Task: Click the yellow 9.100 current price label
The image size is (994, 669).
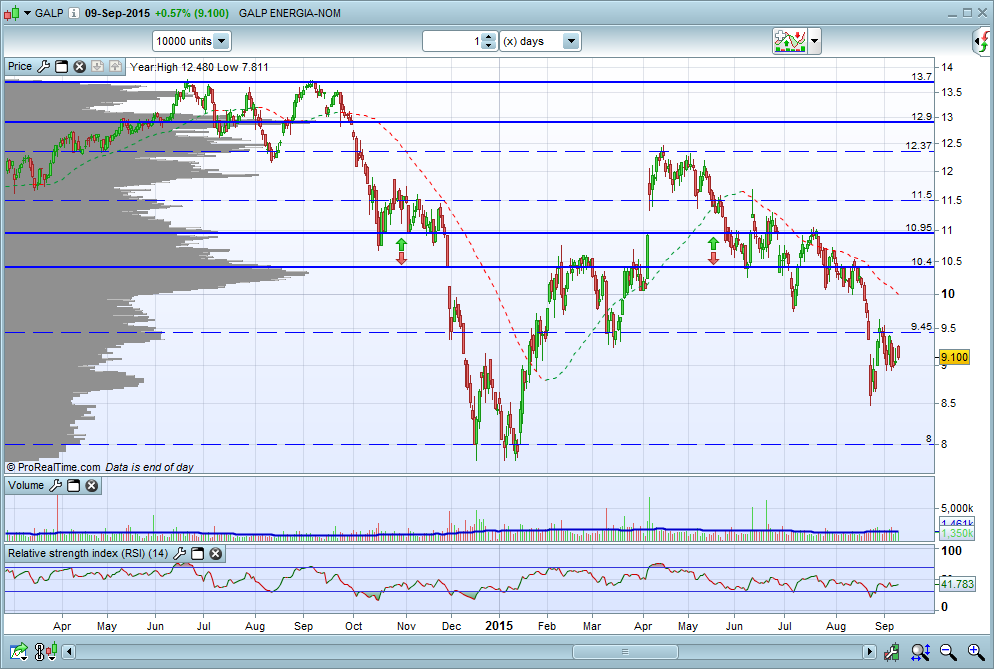Action: tap(954, 357)
